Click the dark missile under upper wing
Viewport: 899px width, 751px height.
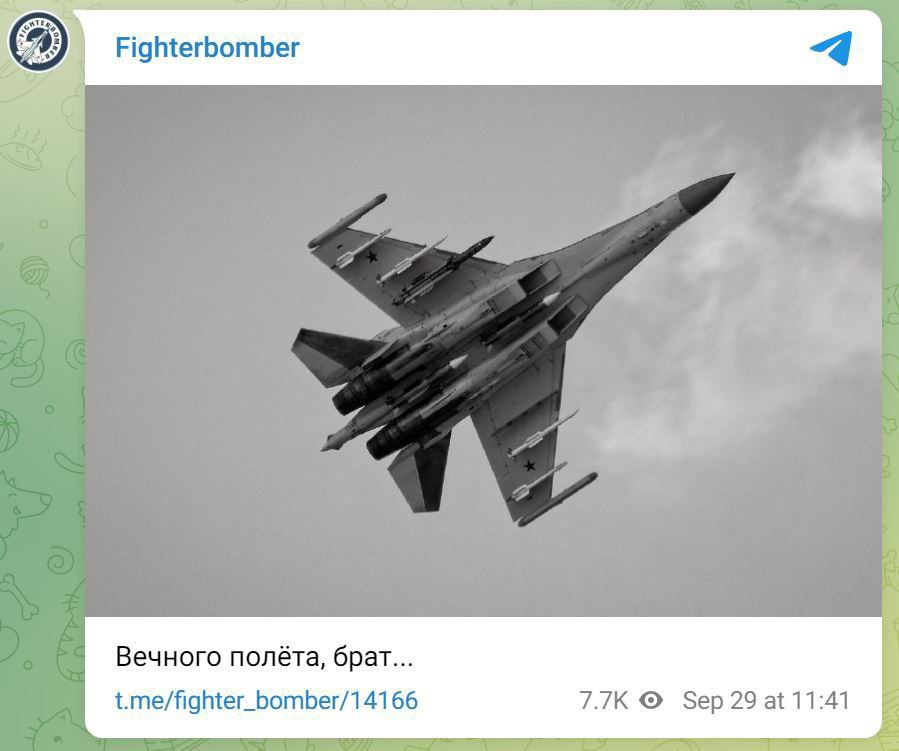tap(443, 269)
